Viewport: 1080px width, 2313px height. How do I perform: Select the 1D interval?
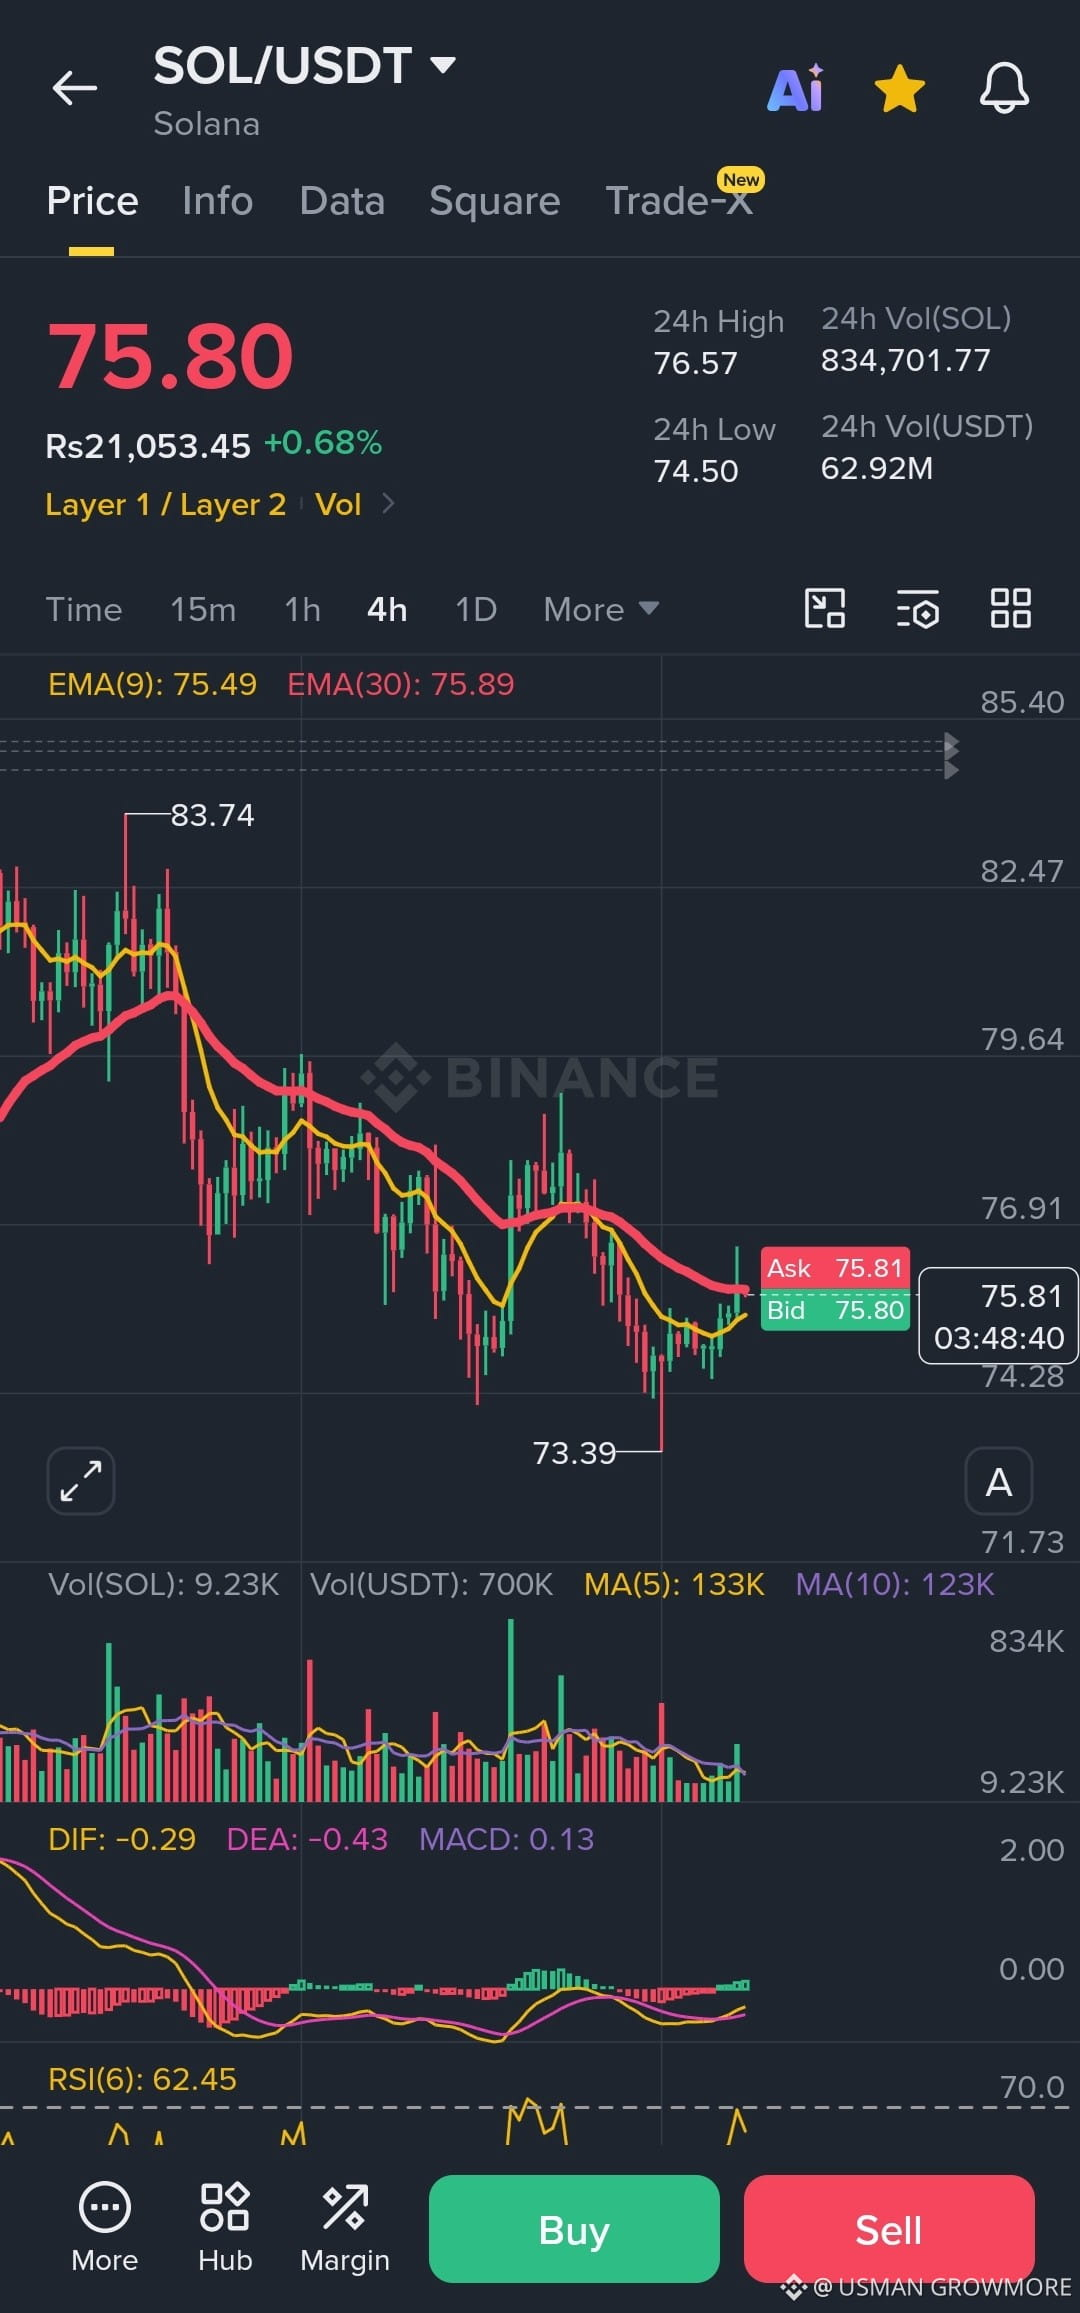(476, 609)
